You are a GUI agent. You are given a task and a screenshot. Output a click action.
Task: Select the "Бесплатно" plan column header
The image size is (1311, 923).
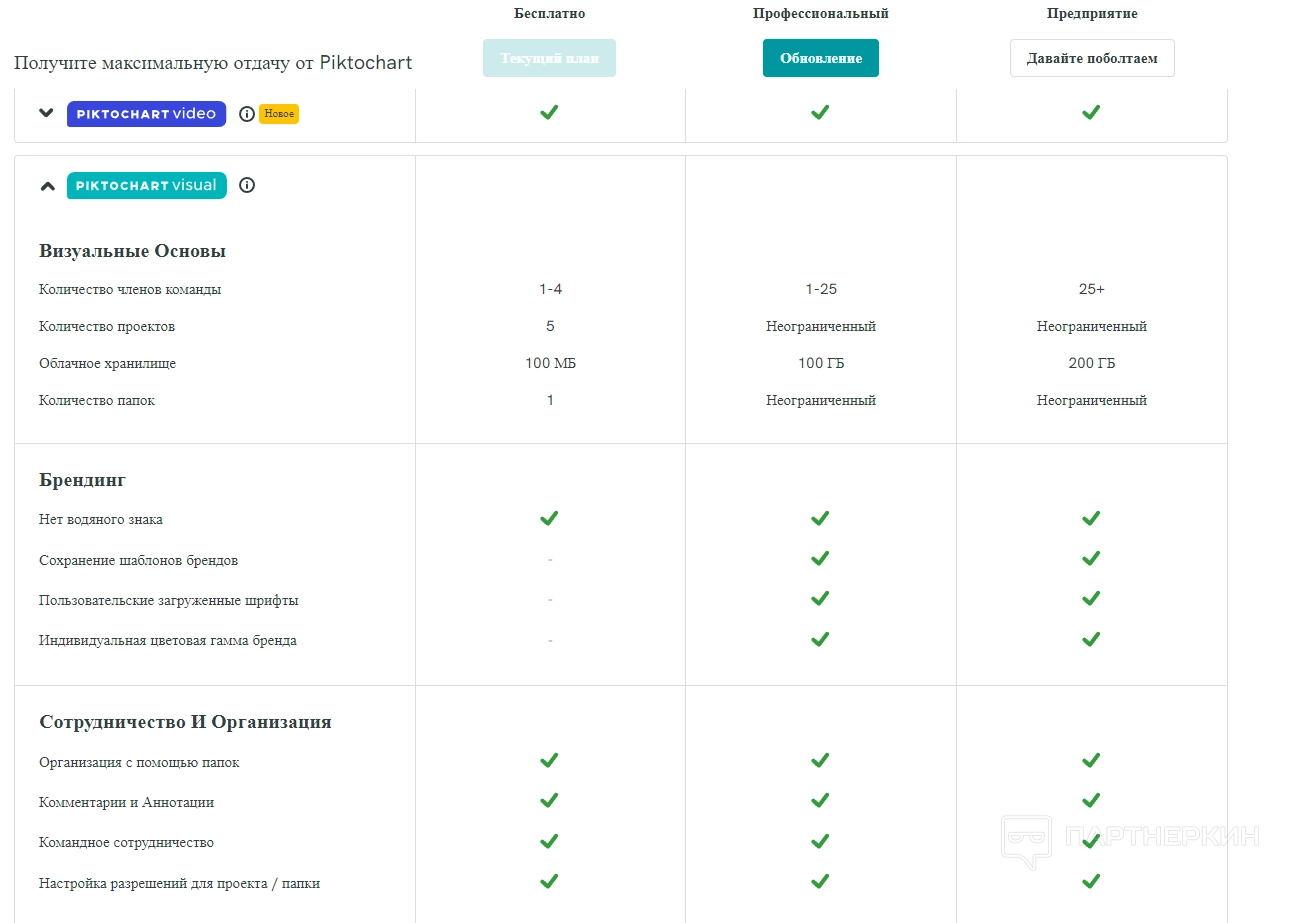tap(549, 14)
